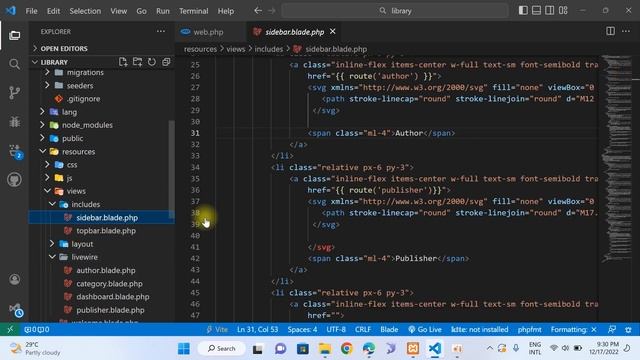Screen dimensions: 640x360
Task: Open the remote window indicator in status bar
Action: point(11,329)
